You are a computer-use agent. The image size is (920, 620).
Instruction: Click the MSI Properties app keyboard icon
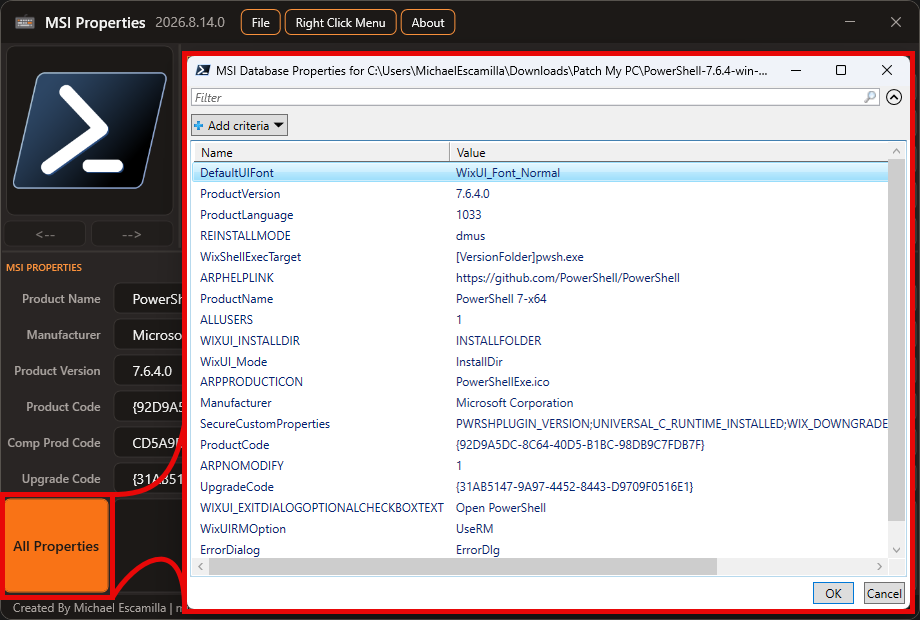25,22
